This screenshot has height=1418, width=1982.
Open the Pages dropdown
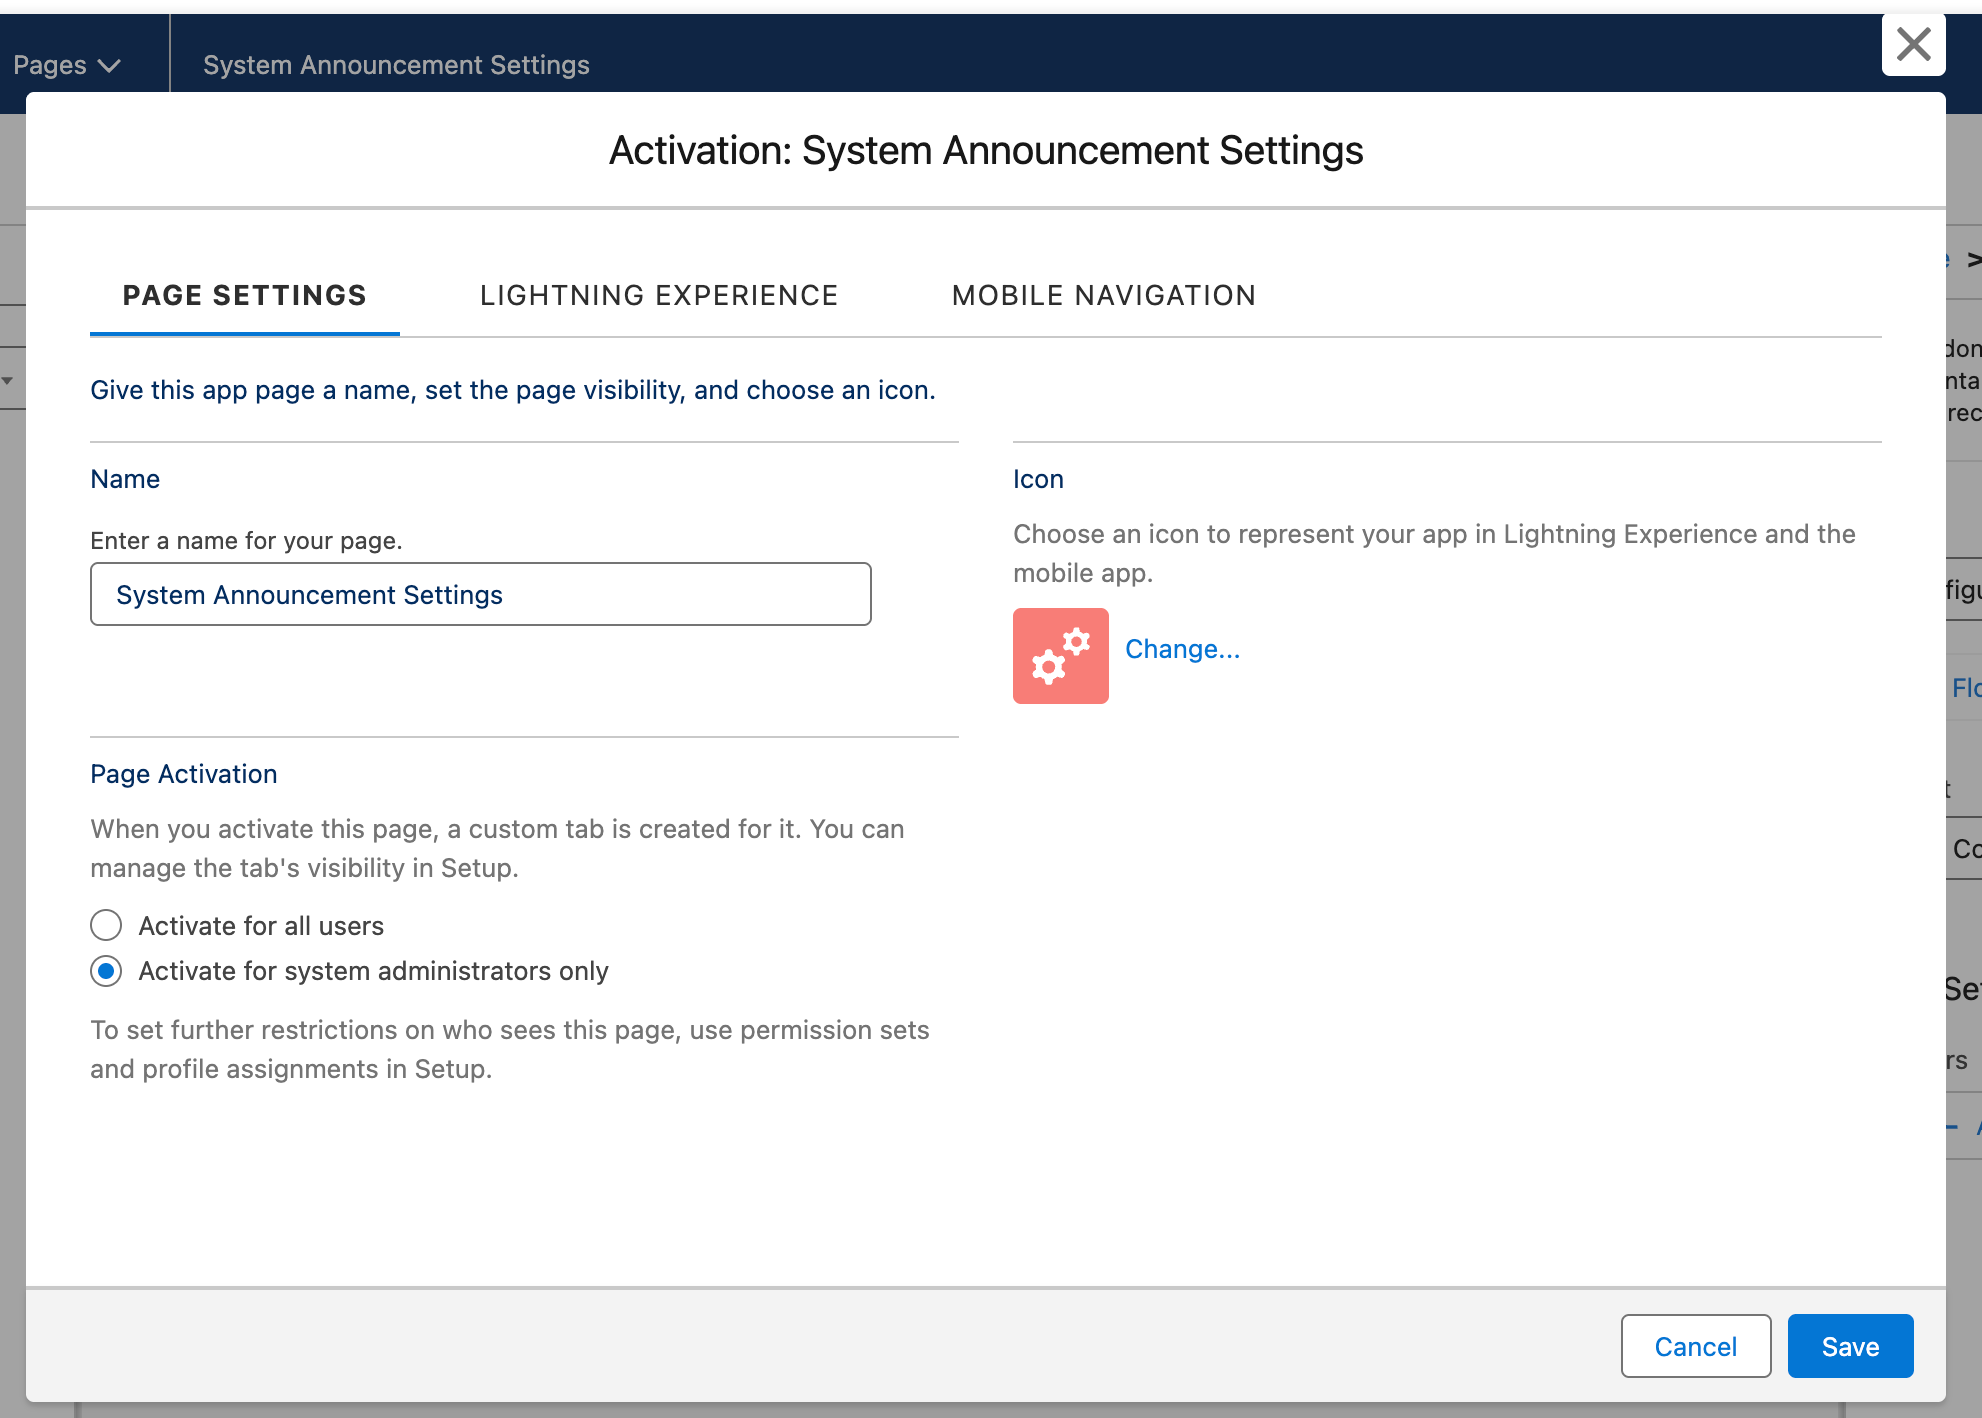tap(66, 64)
